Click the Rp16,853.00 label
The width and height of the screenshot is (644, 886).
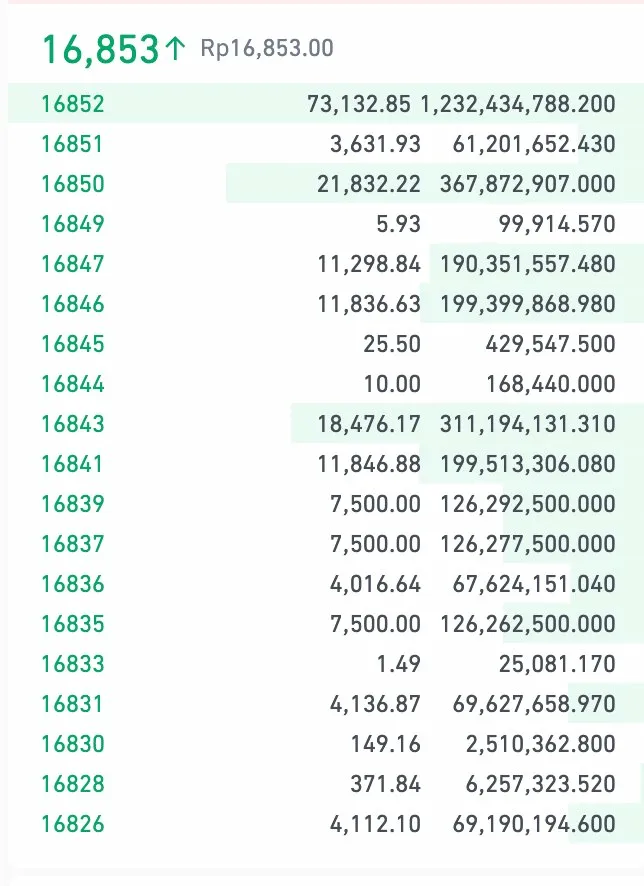(x=267, y=46)
